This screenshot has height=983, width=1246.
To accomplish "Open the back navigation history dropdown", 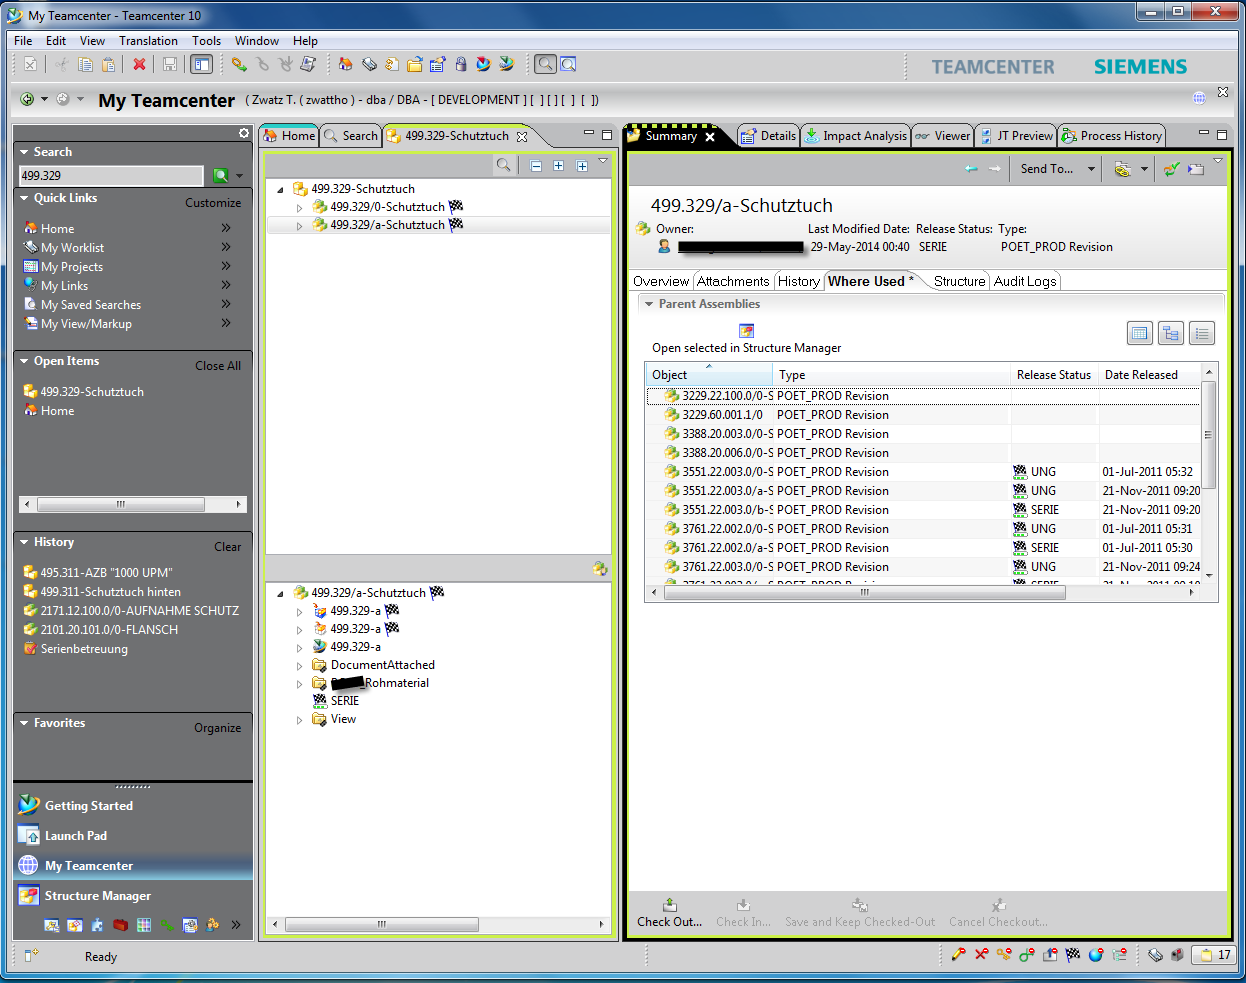I will click(44, 99).
